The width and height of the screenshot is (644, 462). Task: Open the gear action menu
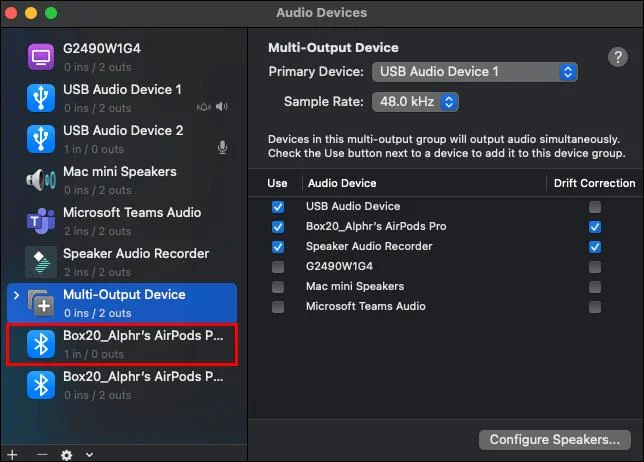click(67, 455)
